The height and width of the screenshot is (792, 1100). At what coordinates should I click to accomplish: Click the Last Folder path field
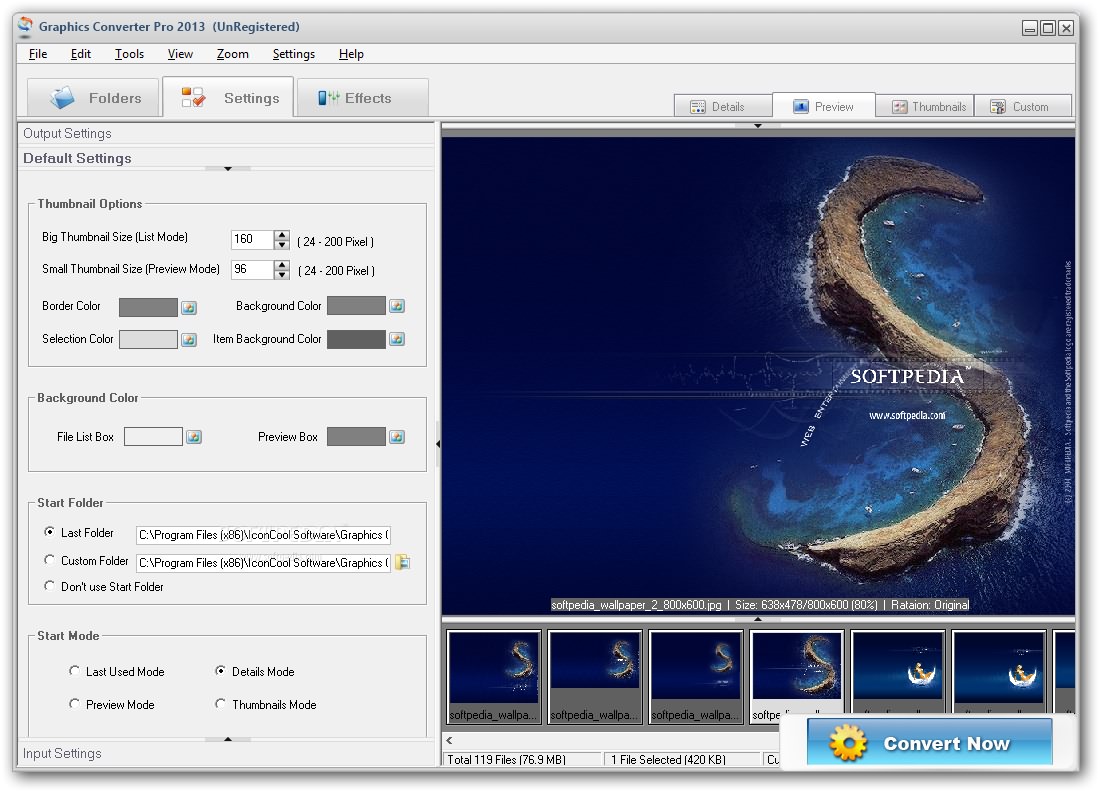(x=263, y=535)
